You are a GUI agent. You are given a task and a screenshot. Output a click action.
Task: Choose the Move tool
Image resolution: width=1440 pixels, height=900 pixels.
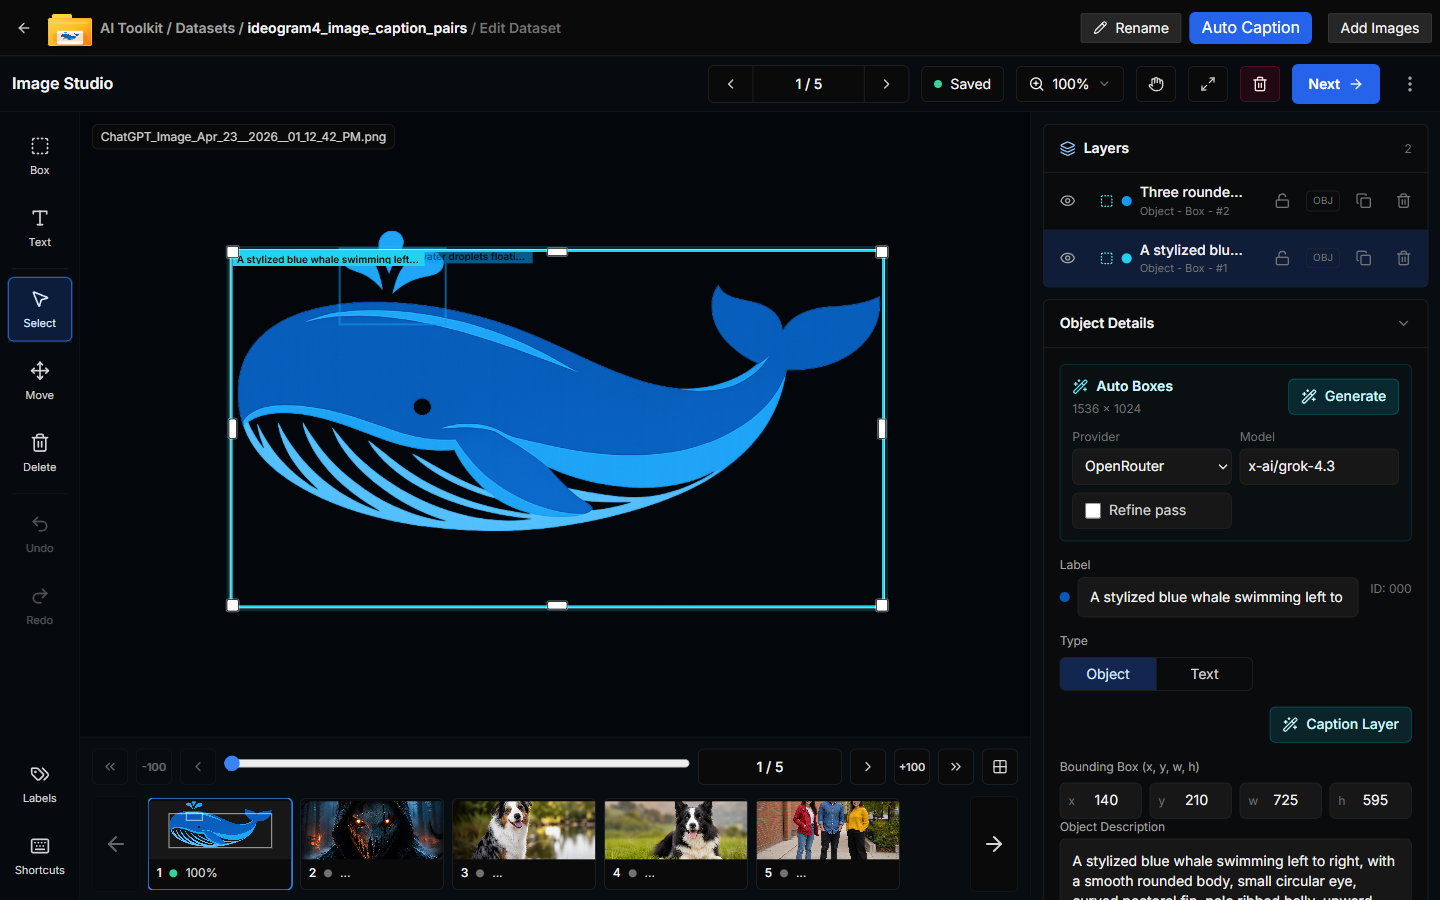click(x=40, y=381)
